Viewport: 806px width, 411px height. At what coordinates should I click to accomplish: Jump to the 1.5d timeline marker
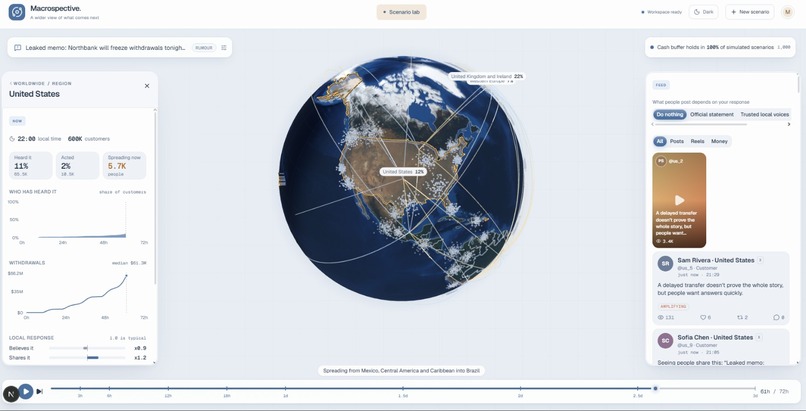point(402,390)
